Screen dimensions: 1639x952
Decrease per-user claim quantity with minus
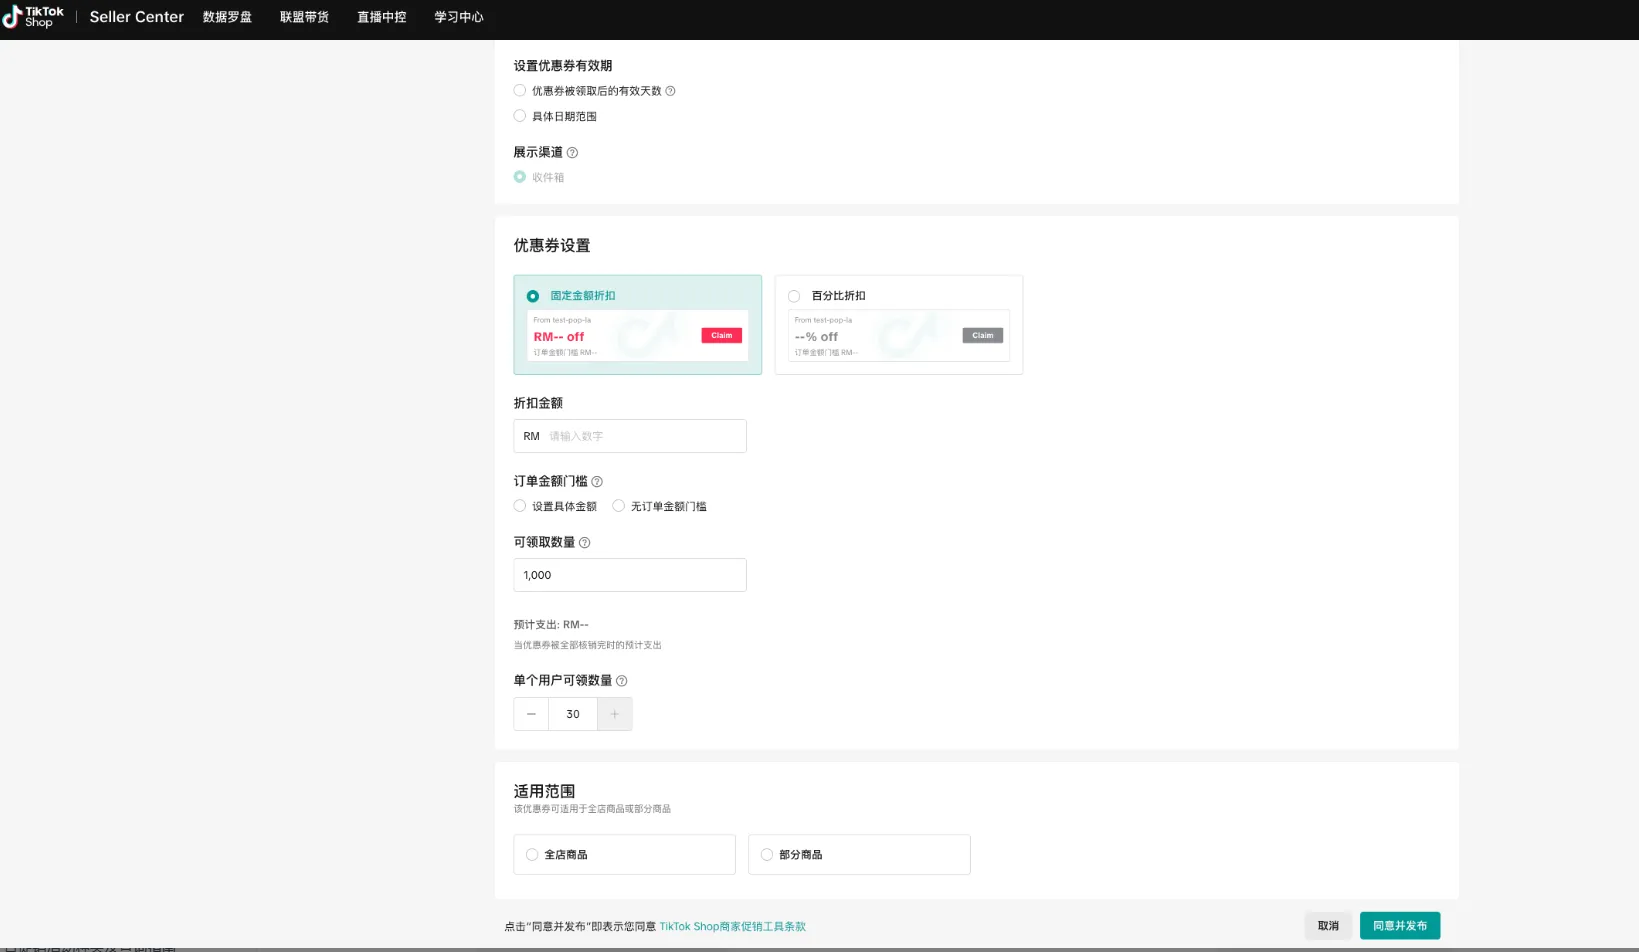531,714
